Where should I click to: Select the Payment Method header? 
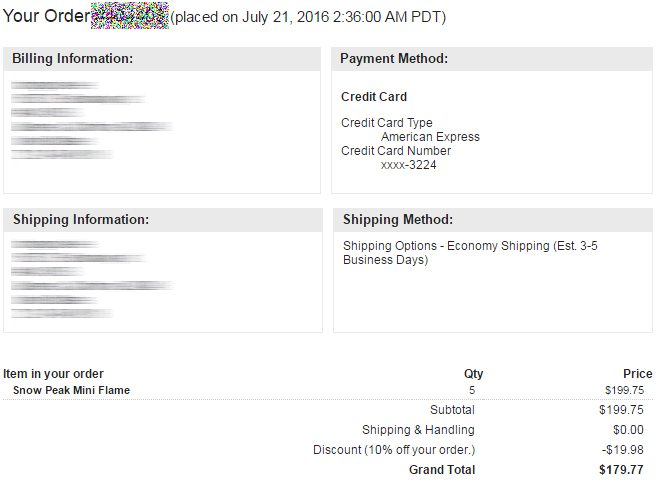click(393, 59)
